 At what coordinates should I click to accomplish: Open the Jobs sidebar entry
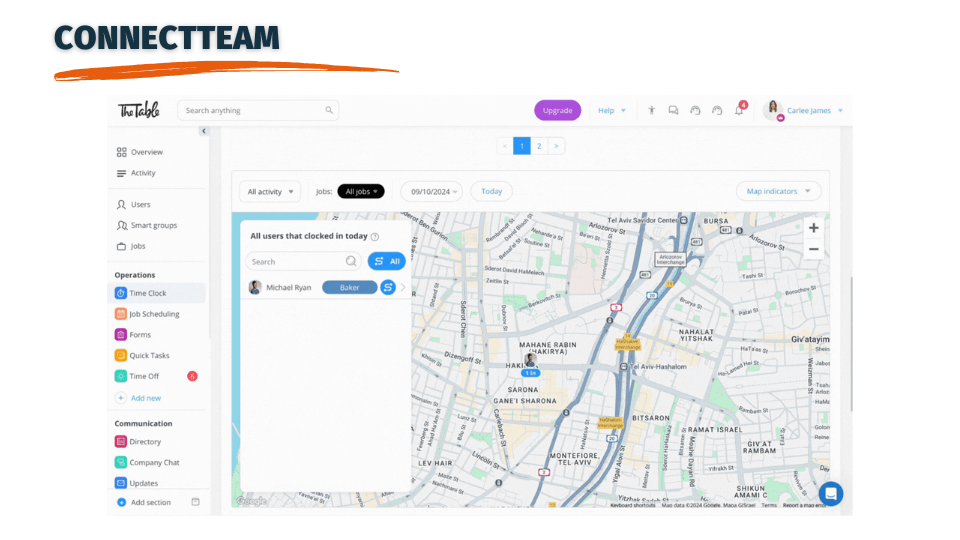[132, 246]
